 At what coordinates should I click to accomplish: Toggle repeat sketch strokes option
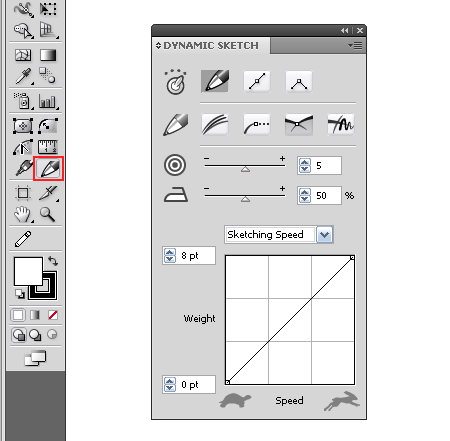point(215,124)
